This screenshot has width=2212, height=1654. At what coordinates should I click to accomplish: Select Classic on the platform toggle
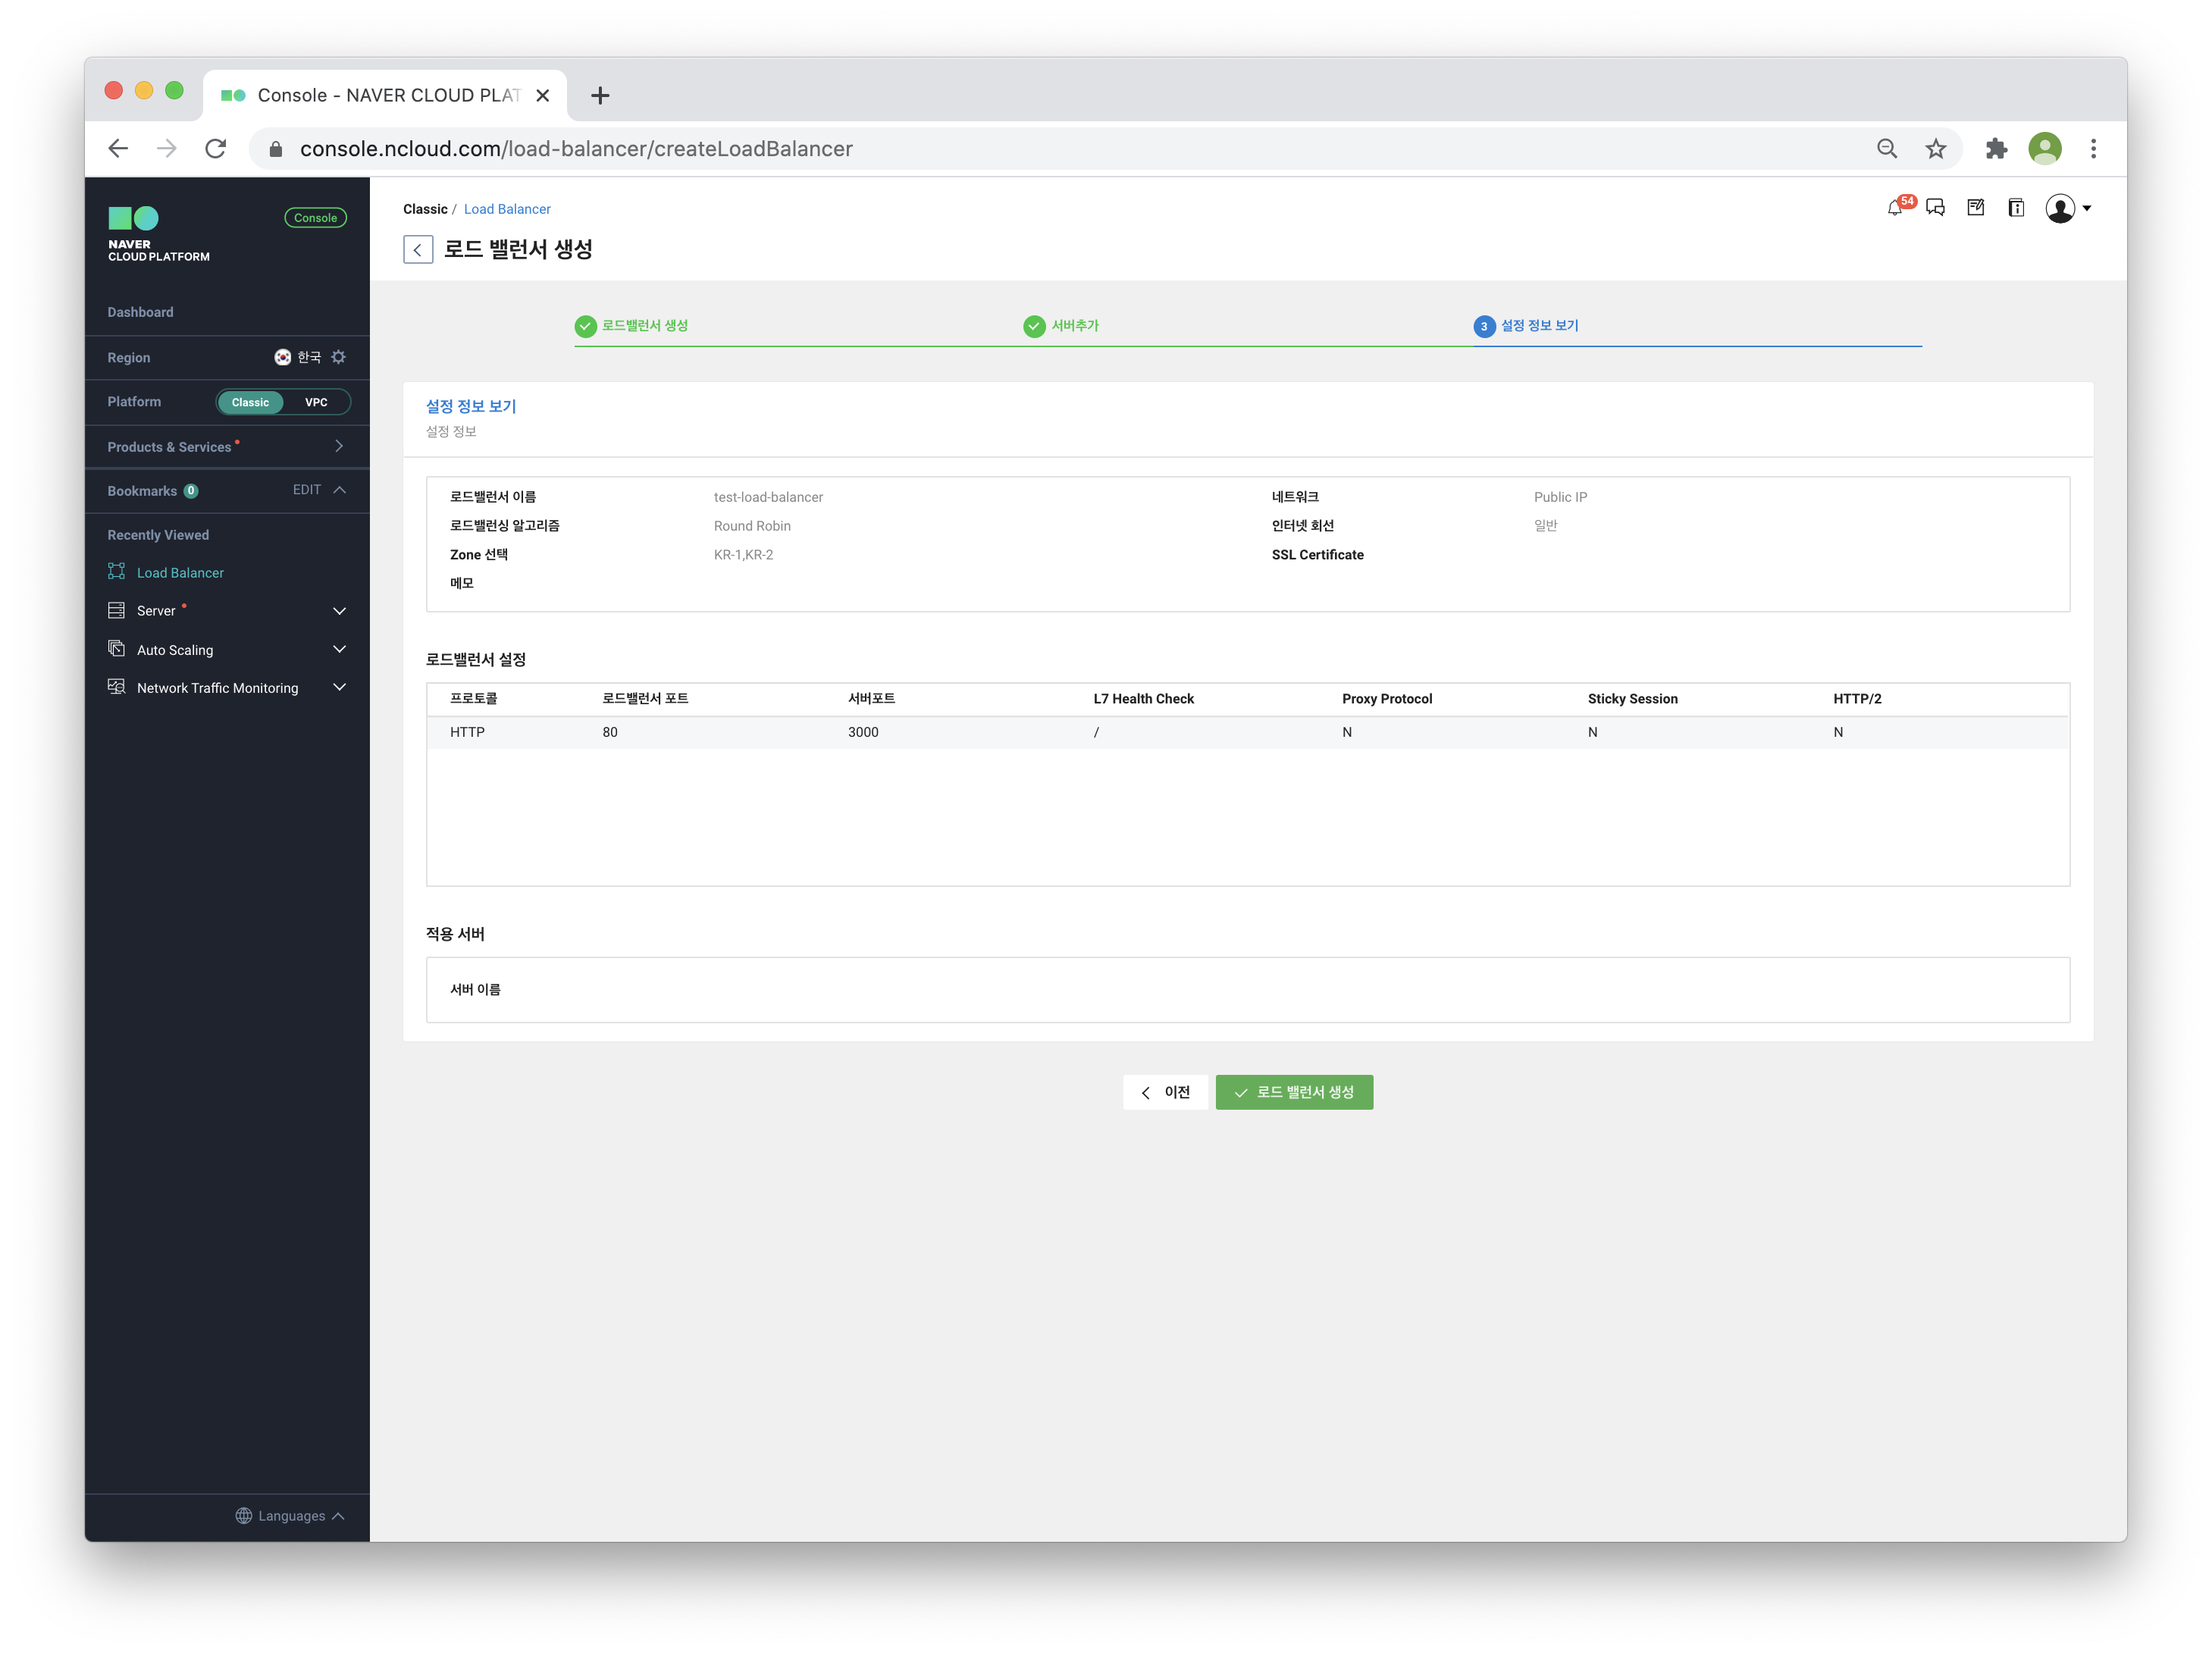(250, 402)
